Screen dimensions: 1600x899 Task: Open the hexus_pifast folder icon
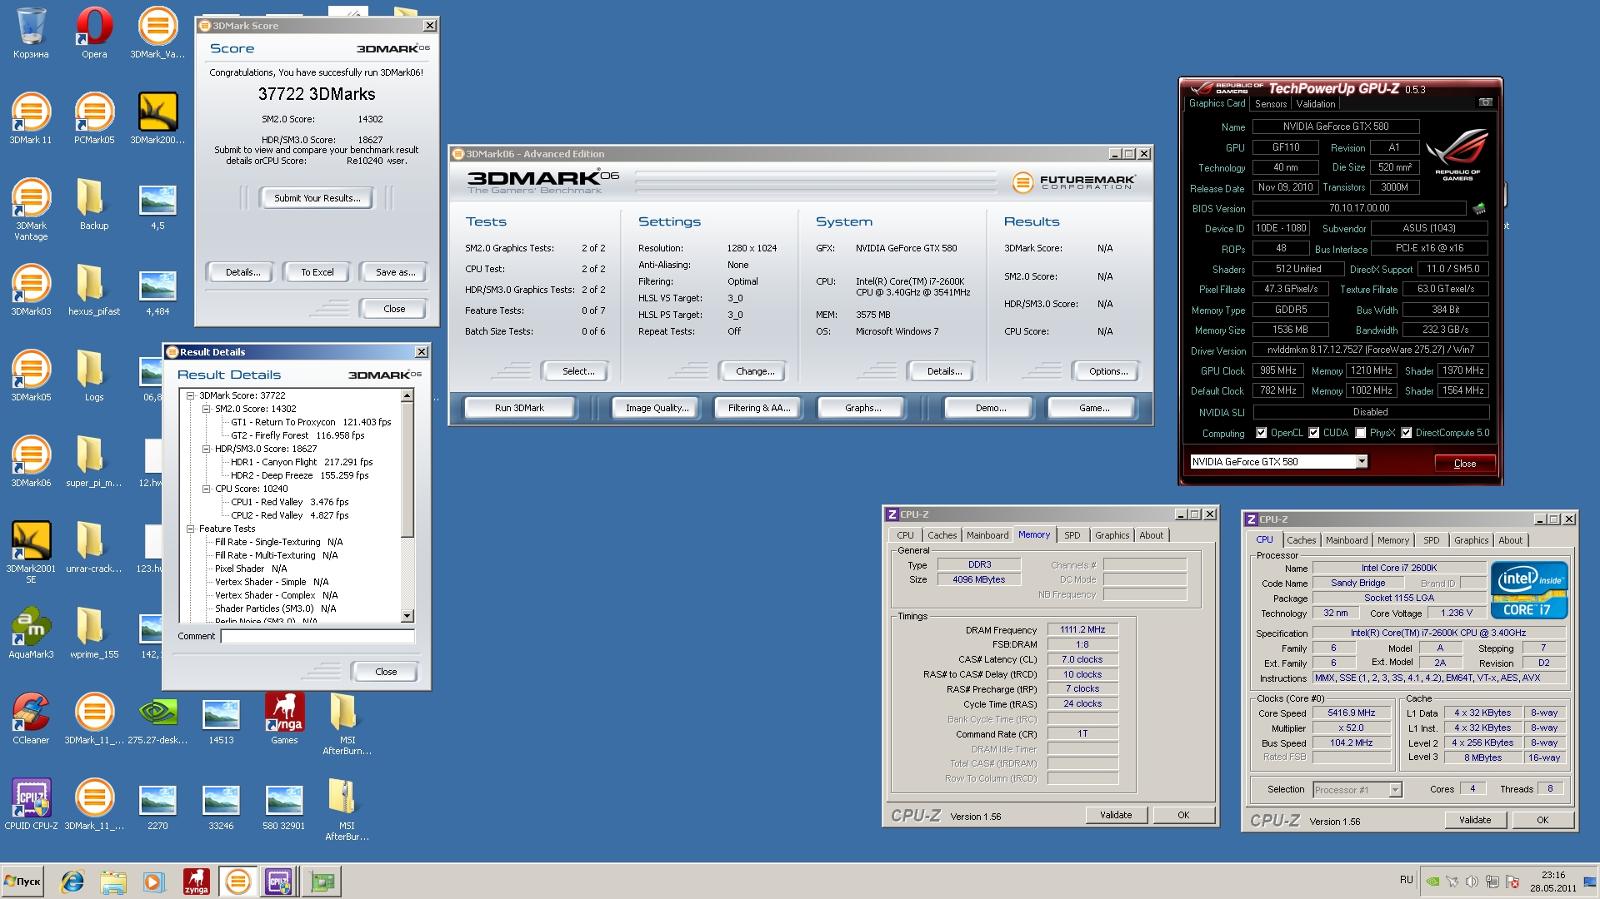[x=94, y=290]
